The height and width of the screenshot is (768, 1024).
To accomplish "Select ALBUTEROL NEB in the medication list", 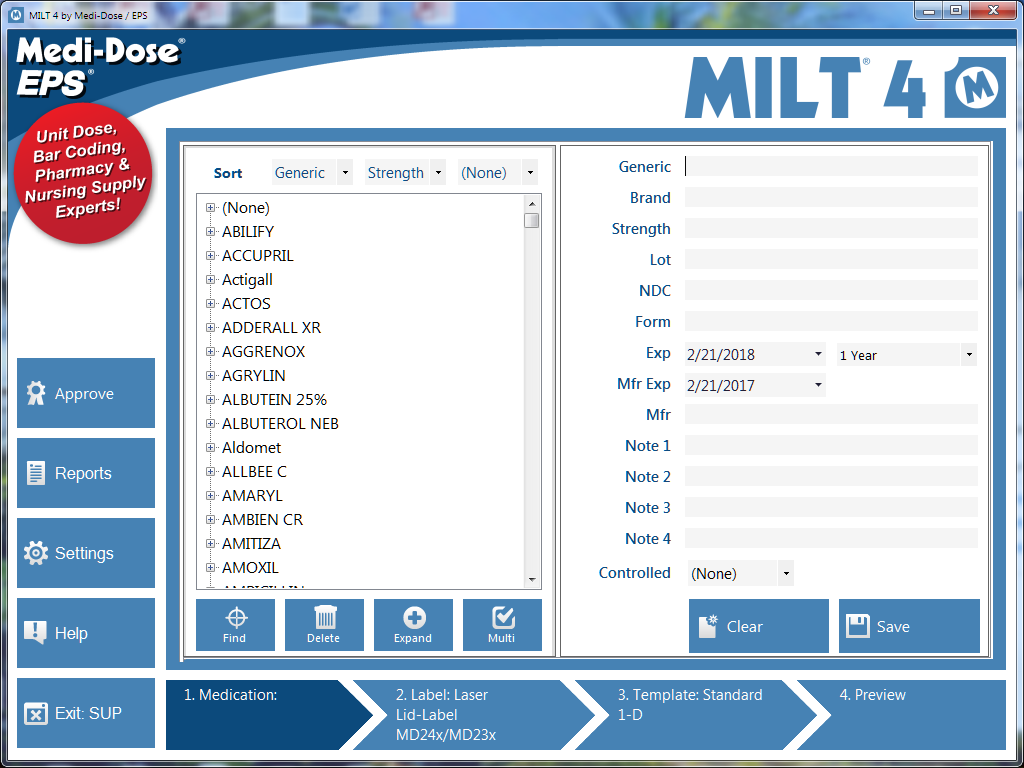I will click(x=280, y=424).
